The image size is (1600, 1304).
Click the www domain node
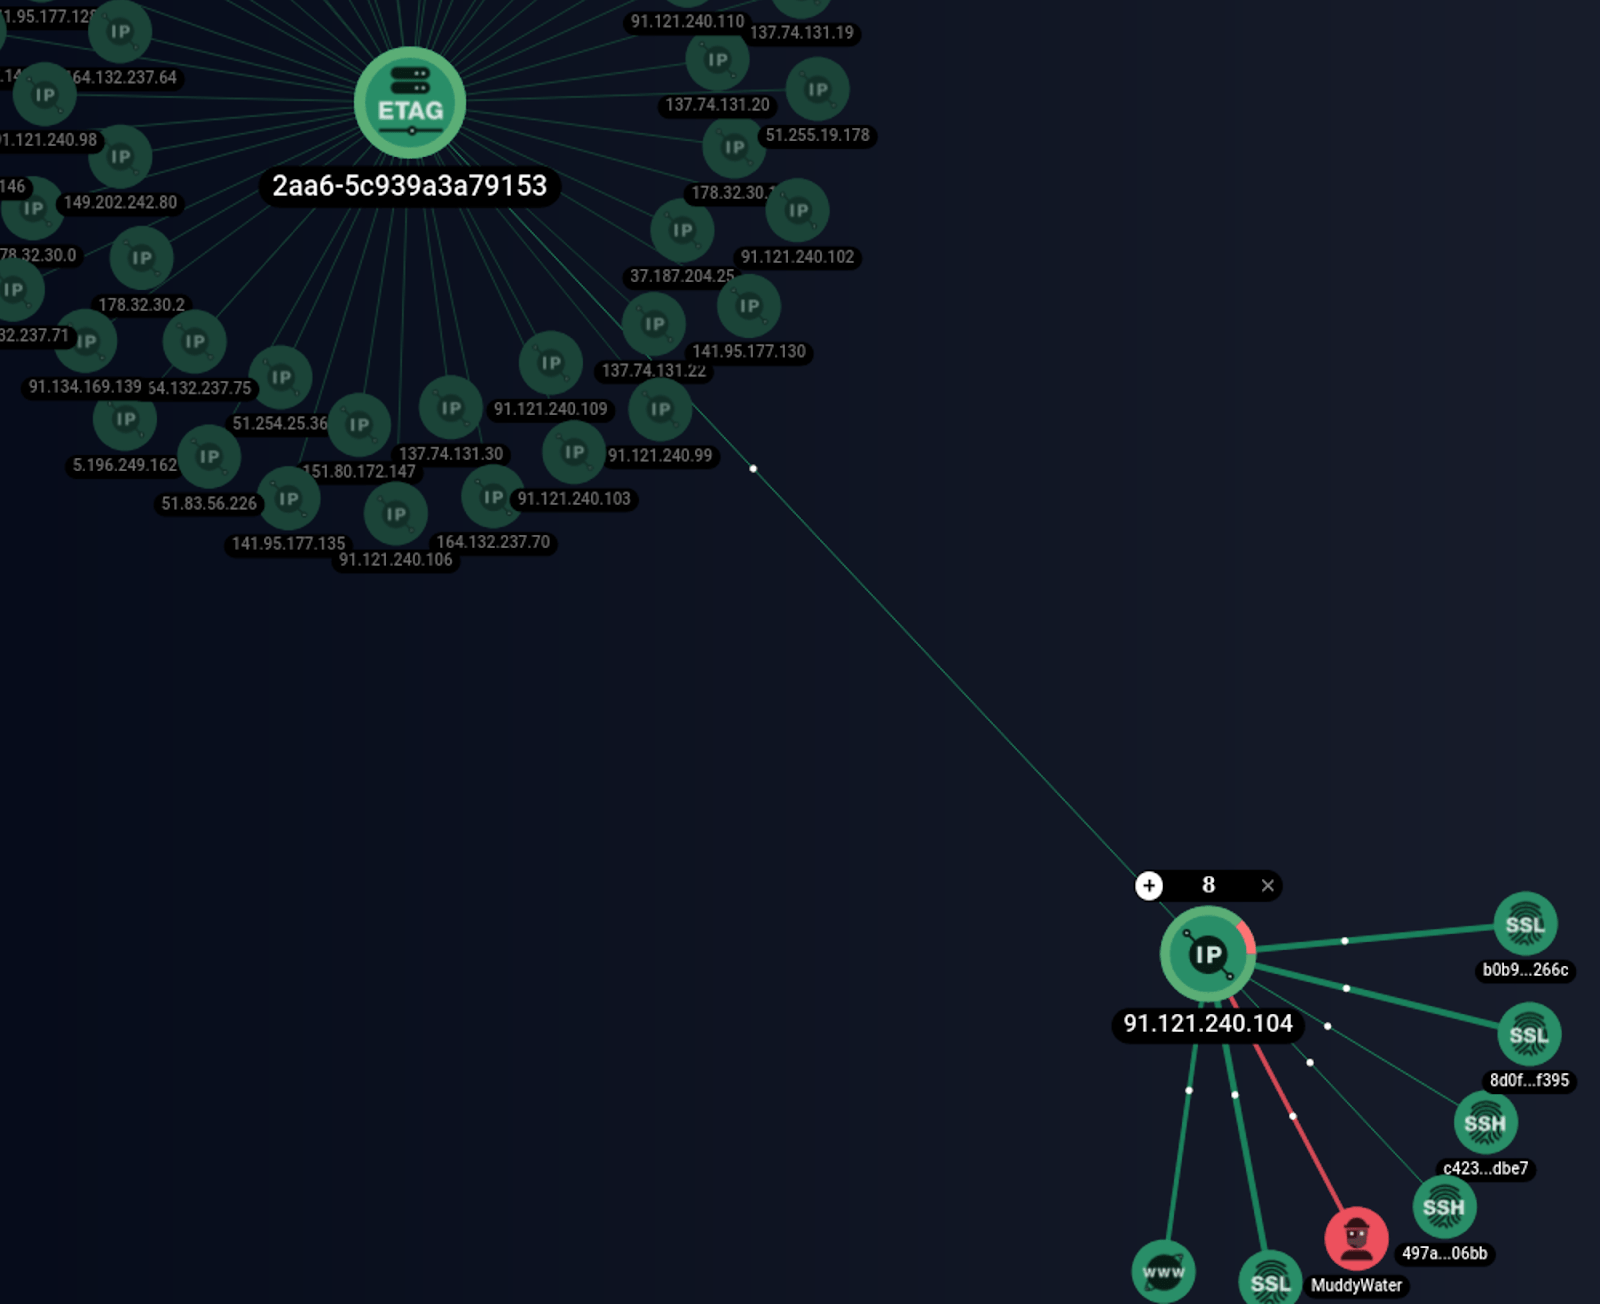[x=1163, y=1271]
